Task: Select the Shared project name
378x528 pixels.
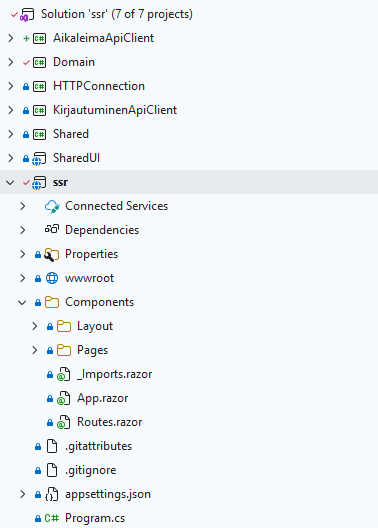Action: pos(71,134)
